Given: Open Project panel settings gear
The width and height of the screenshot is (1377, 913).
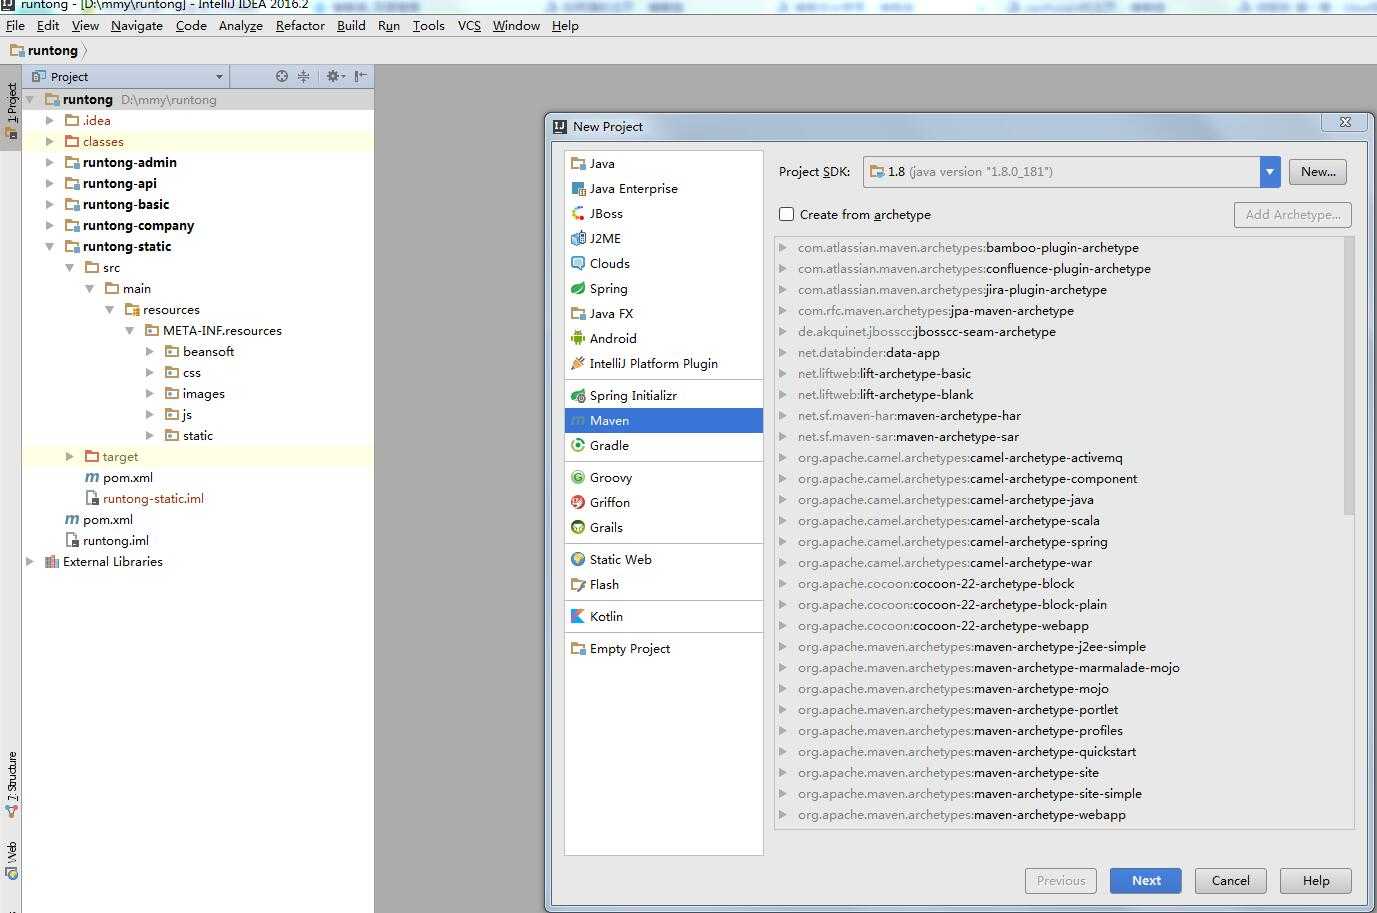Looking at the screenshot, I should click(335, 76).
